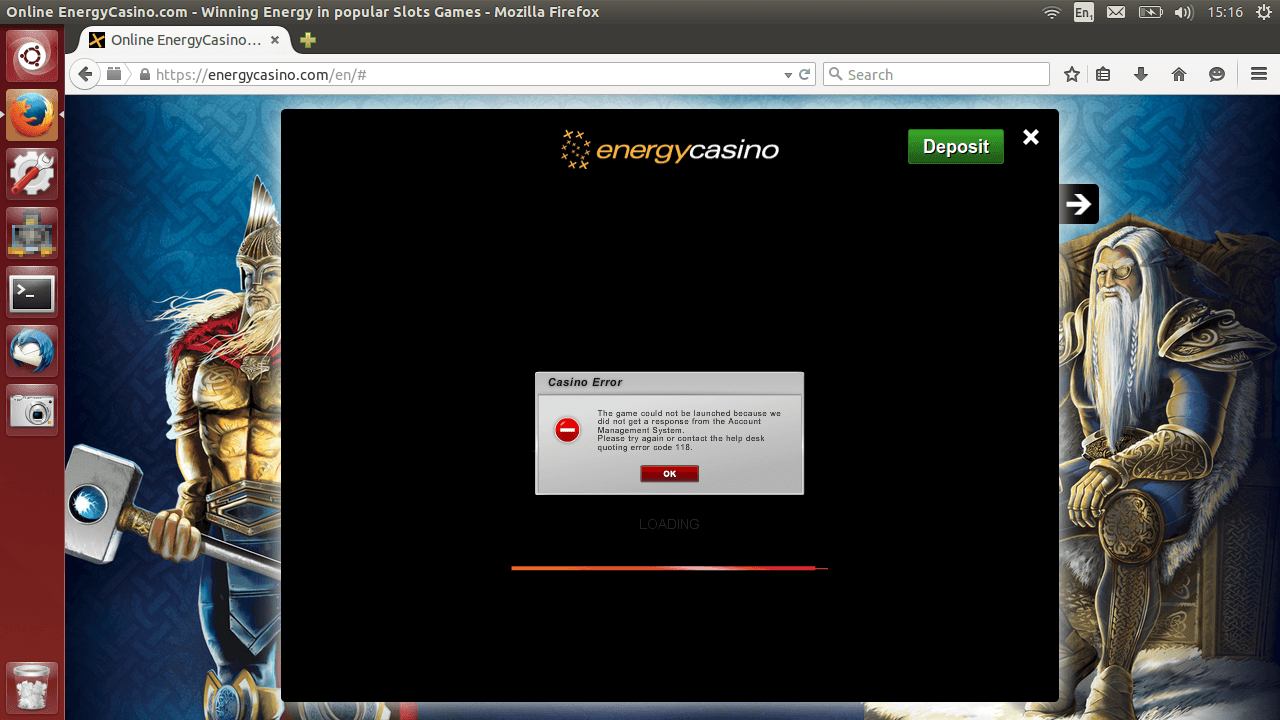The image size is (1280, 720).
Task: Open the messaging envelope indicator
Action: (x=1116, y=12)
